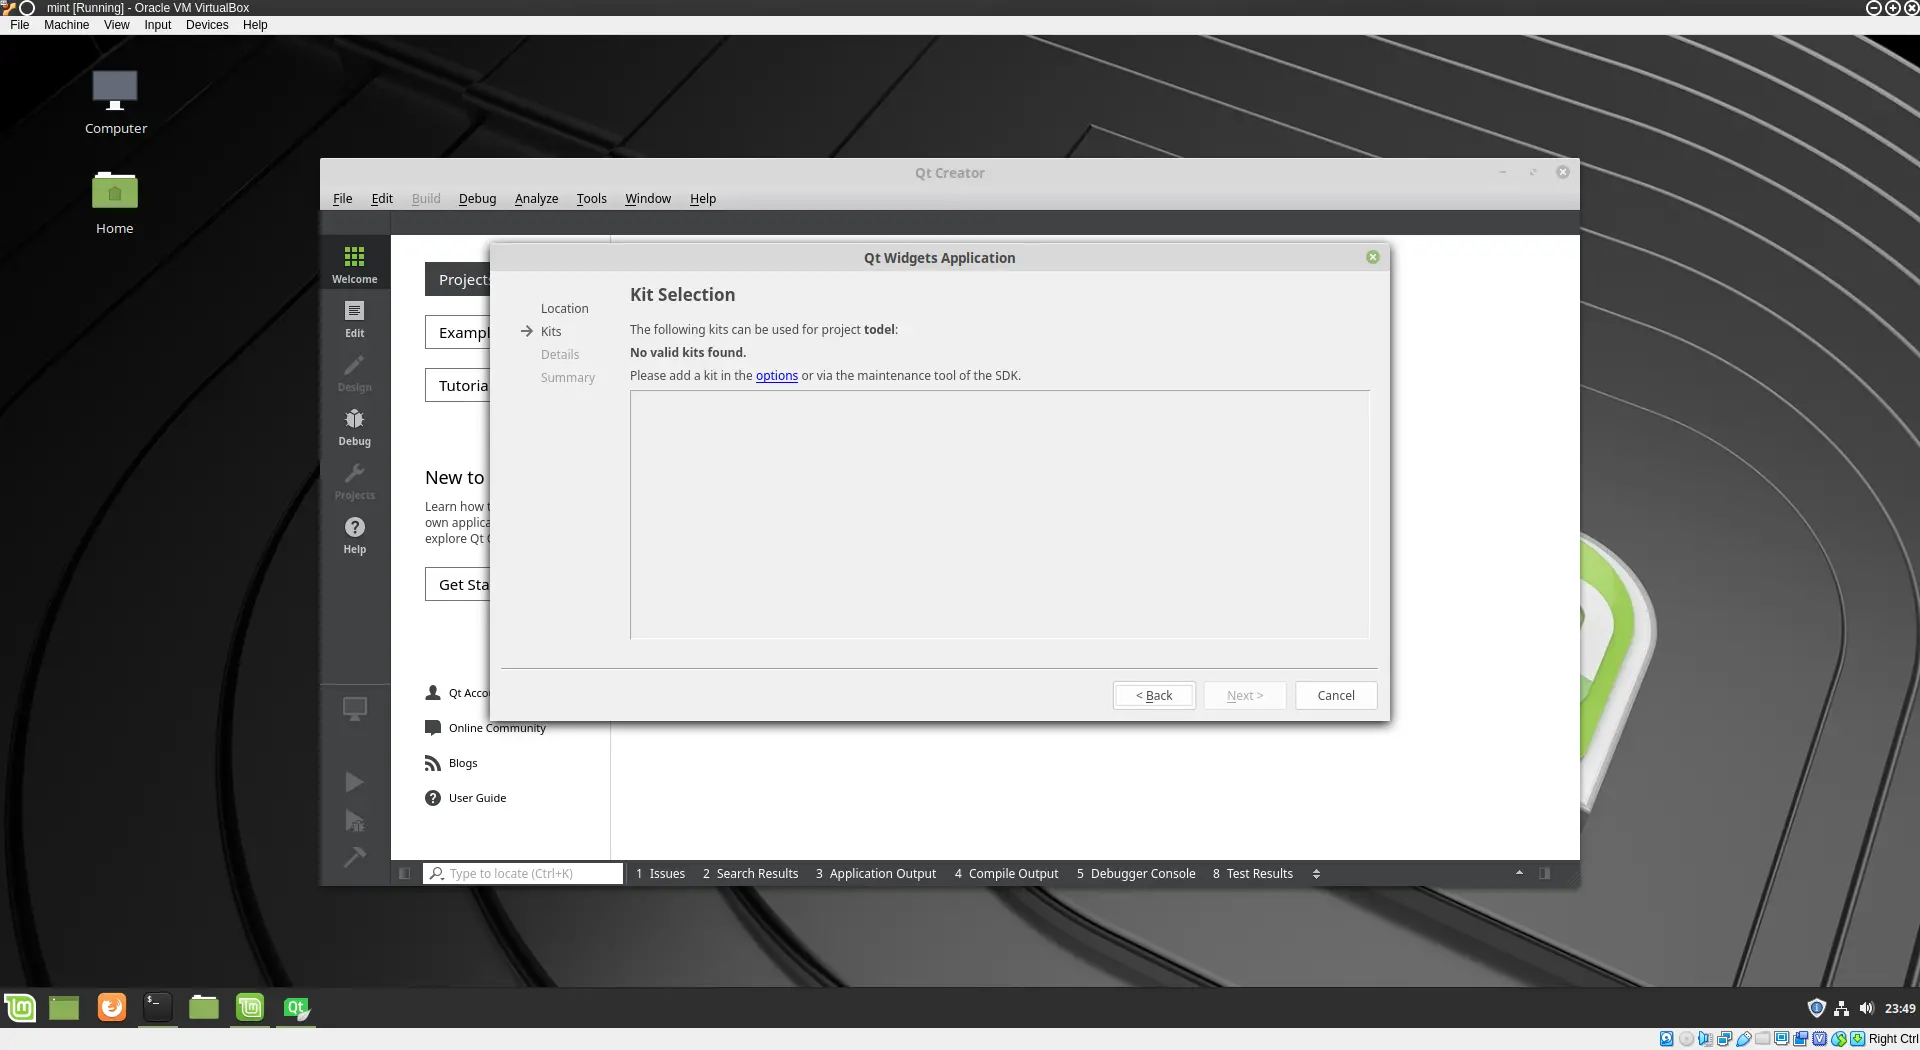This screenshot has width=1920, height=1050.
Task: Click the Start Debugging run icon
Action: [354, 821]
